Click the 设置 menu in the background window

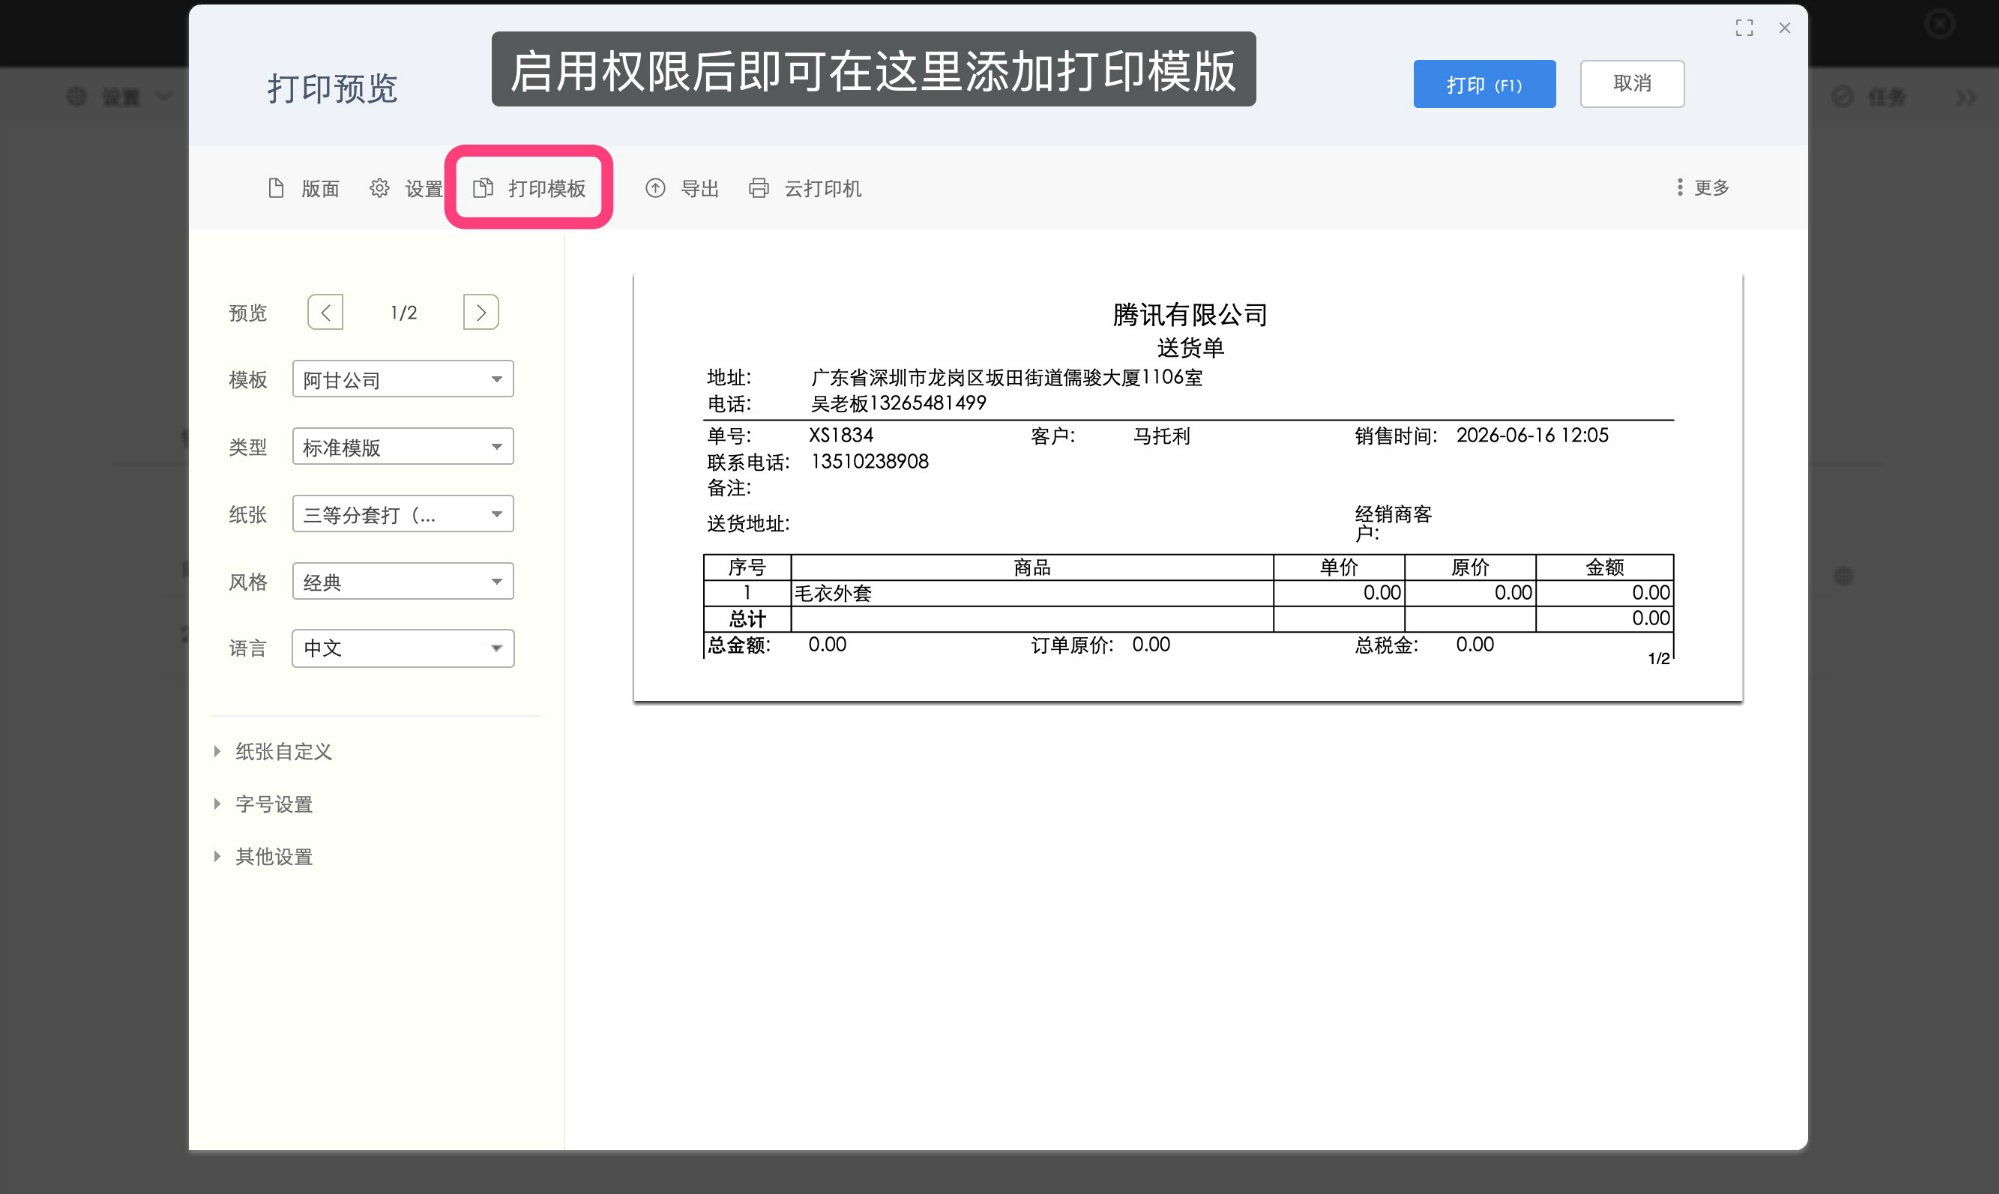click(x=120, y=97)
